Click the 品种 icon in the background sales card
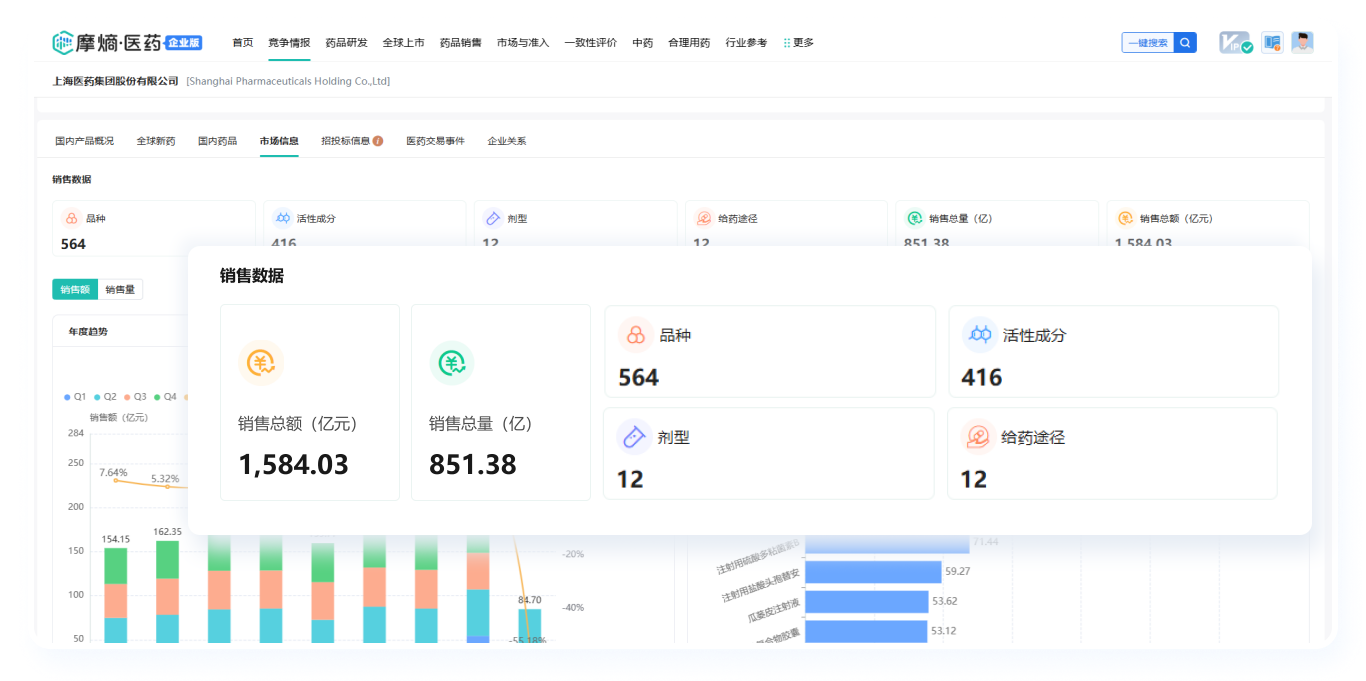Screen dimensions: 1366x681 point(71,218)
